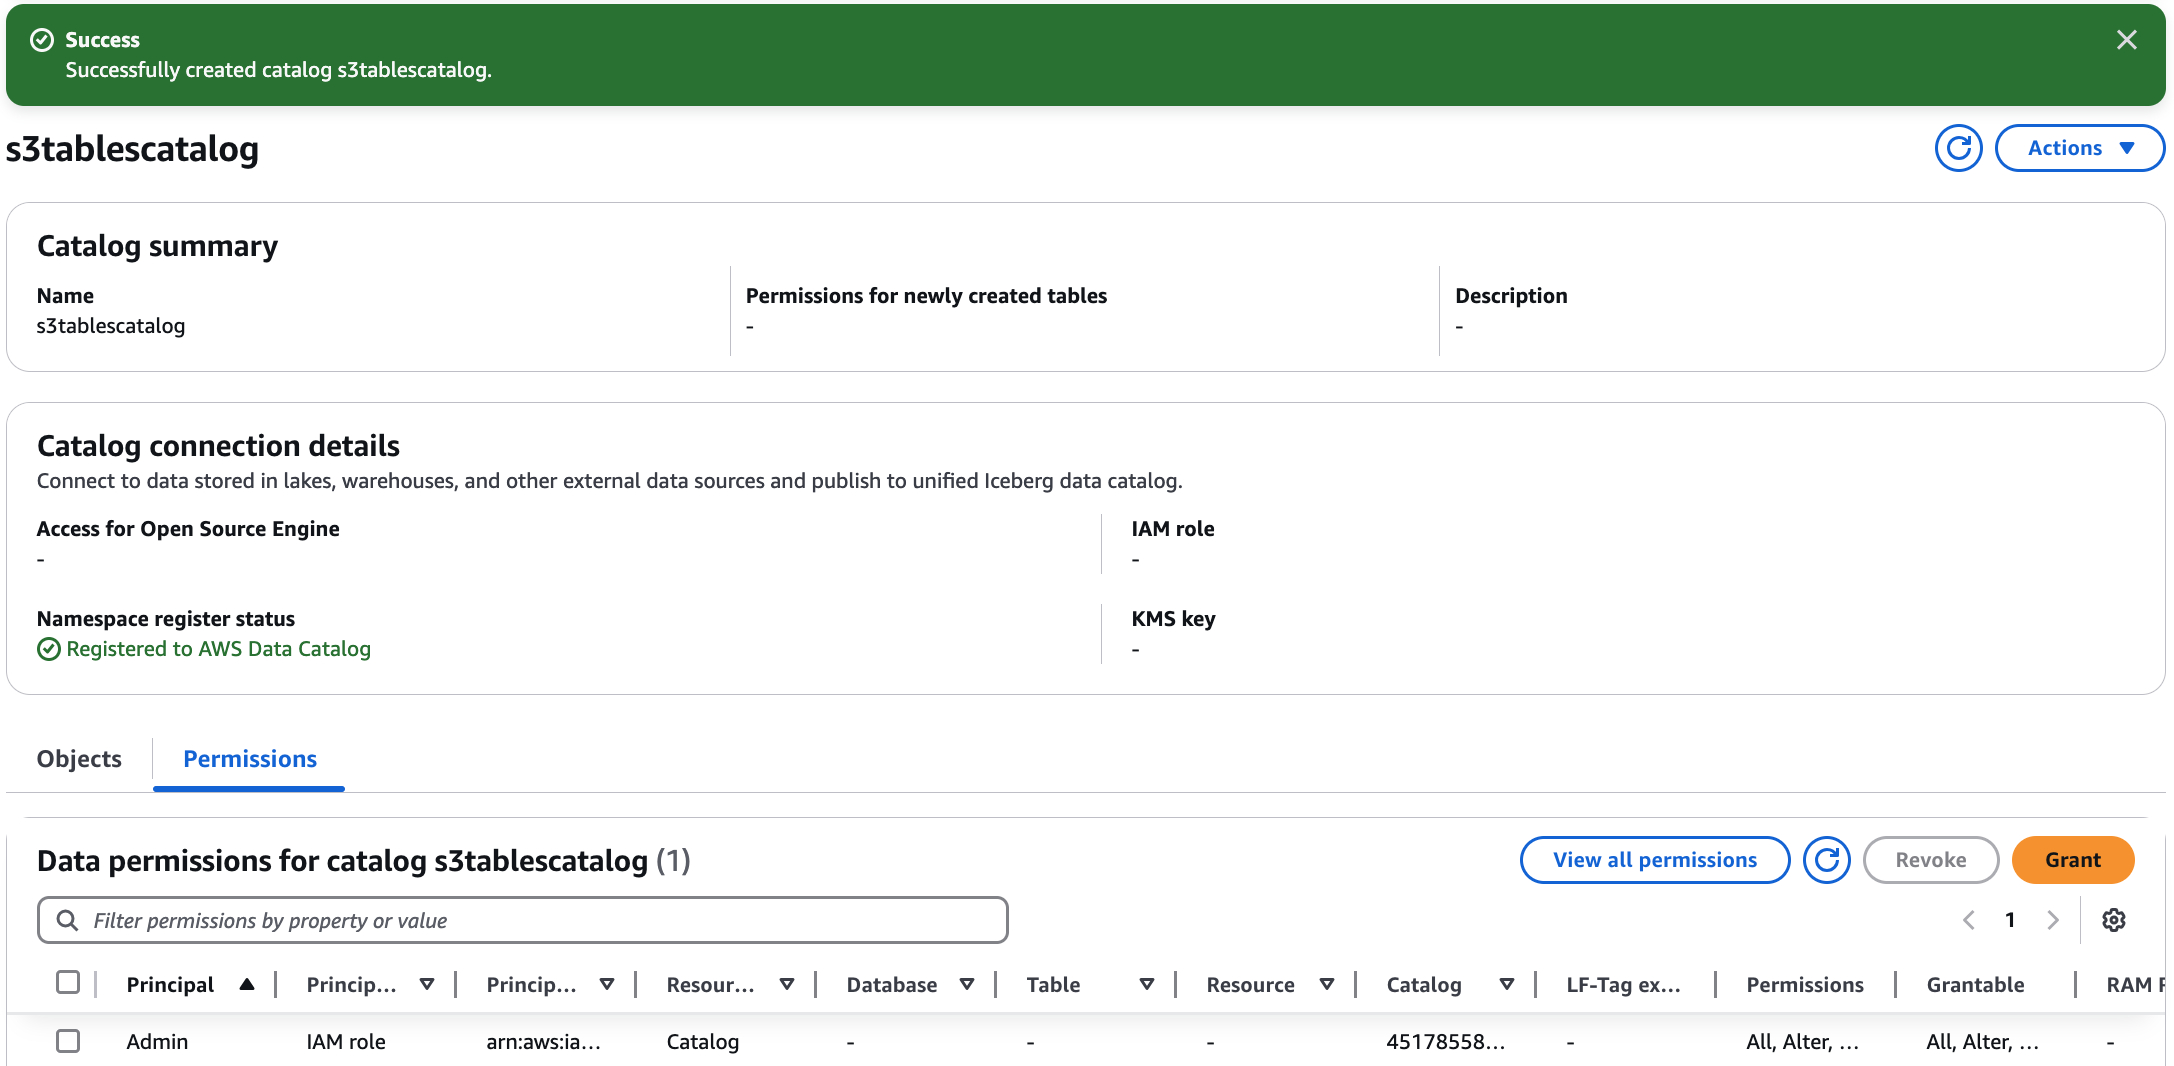
Task: Click the magnifier icon in filter box
Action: [x=67, y=920]
